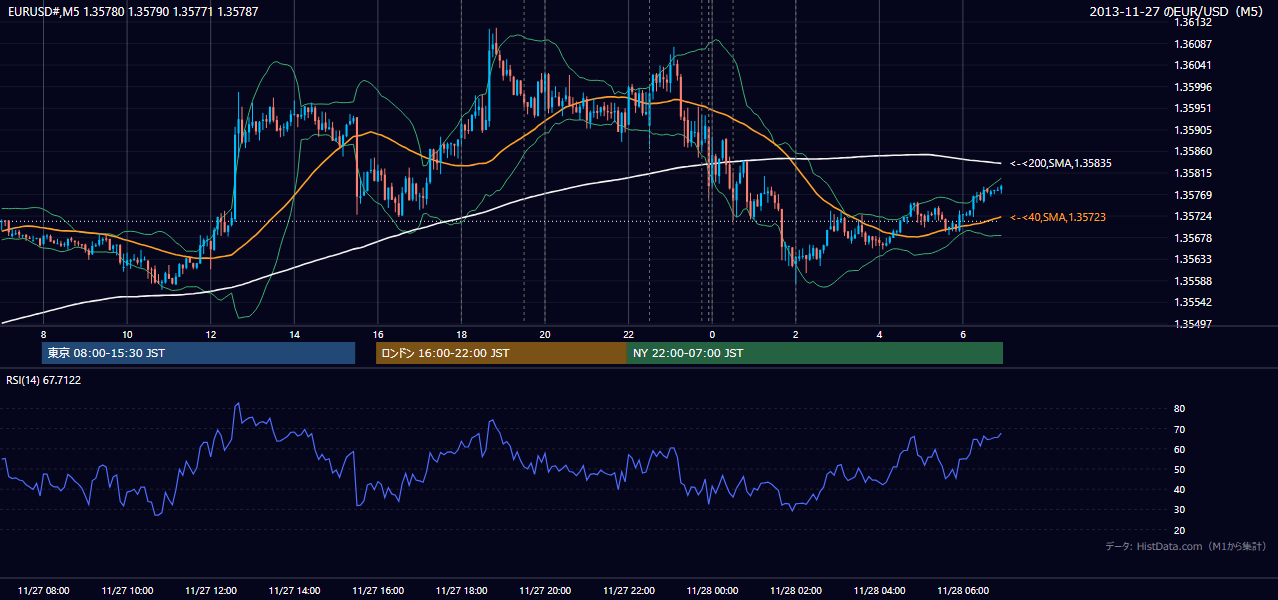Click the 0 midnight tick on chart axis
The height and width of the screenshot is (600, 1278).
(x=712, y=334)
